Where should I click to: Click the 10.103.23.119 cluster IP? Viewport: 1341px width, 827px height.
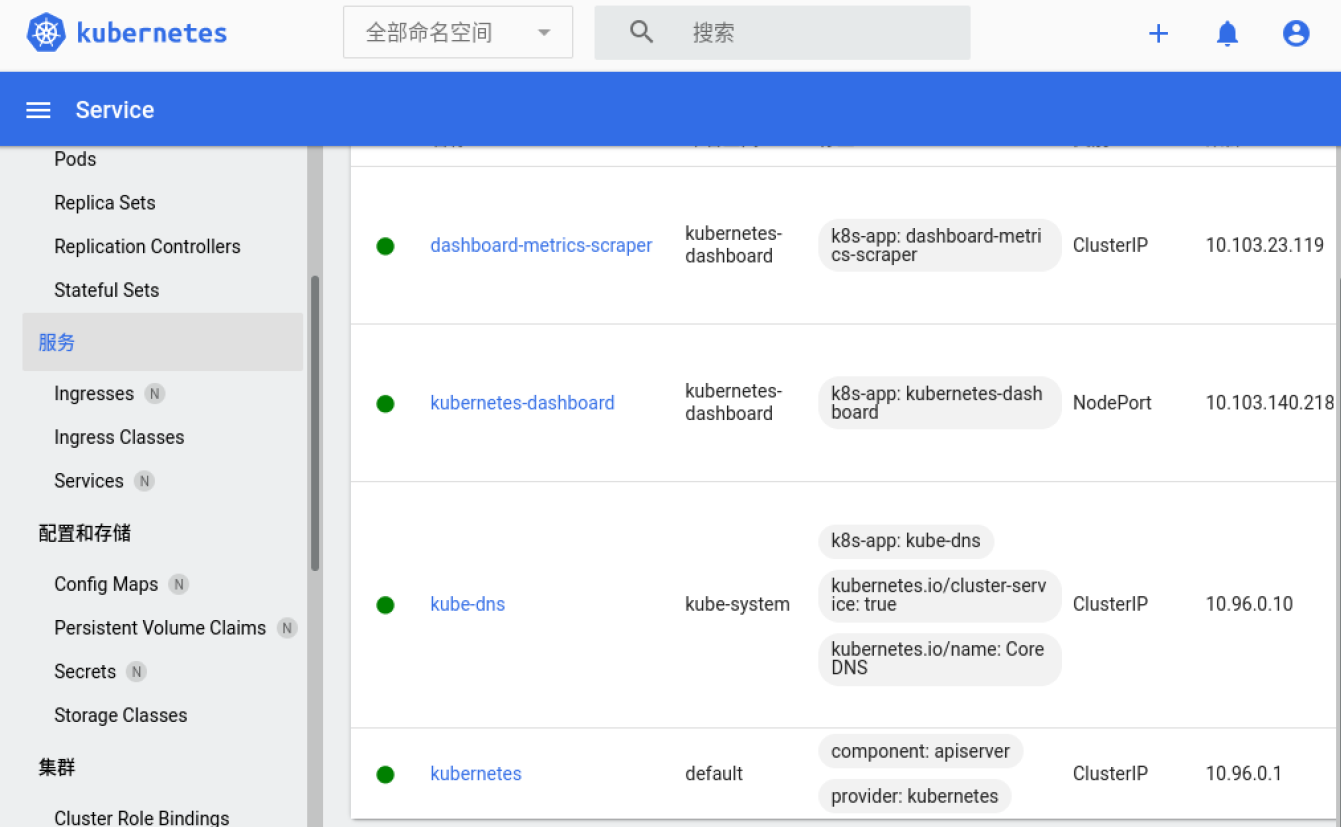(x=1265, y=245)
